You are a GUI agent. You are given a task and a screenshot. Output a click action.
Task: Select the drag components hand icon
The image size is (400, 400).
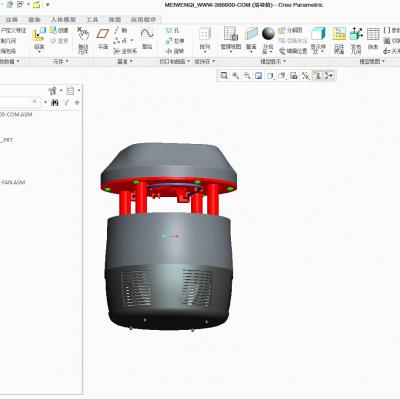(83, 40)
